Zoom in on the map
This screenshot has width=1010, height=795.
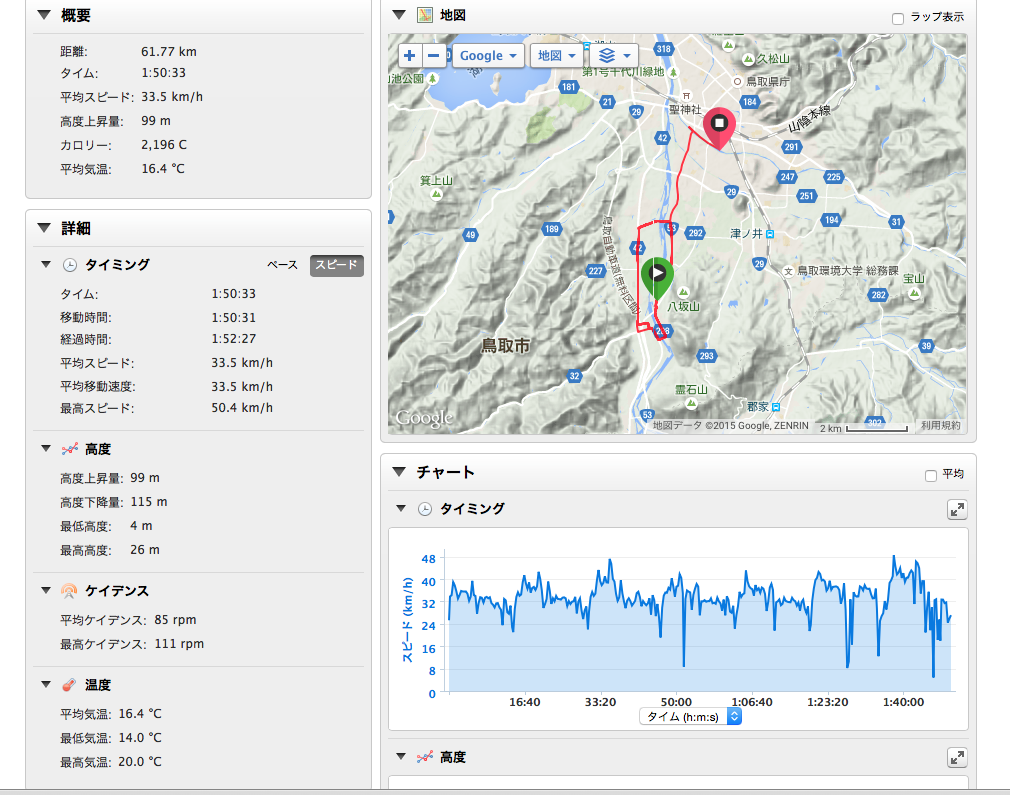click(410, 56)
